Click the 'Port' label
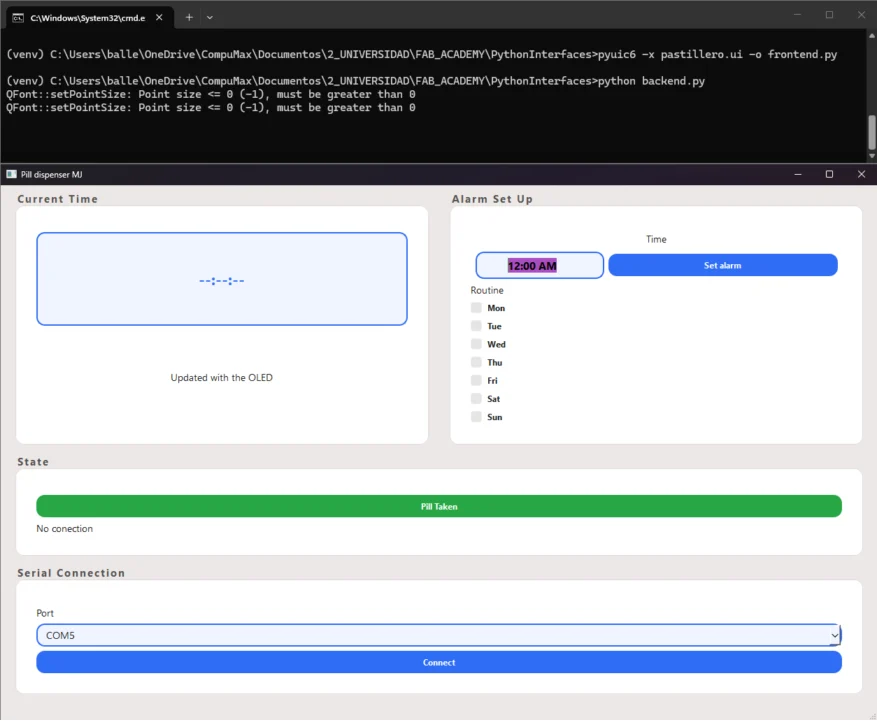The height and width of the screenshot is (721, 877). click(x=45, y=613)
